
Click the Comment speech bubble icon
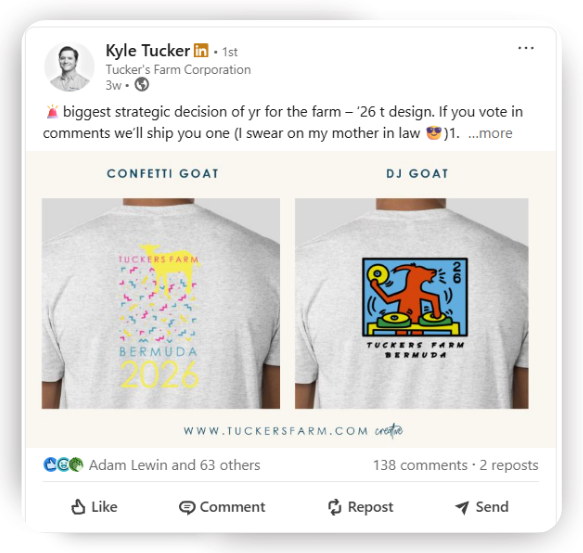187,507
